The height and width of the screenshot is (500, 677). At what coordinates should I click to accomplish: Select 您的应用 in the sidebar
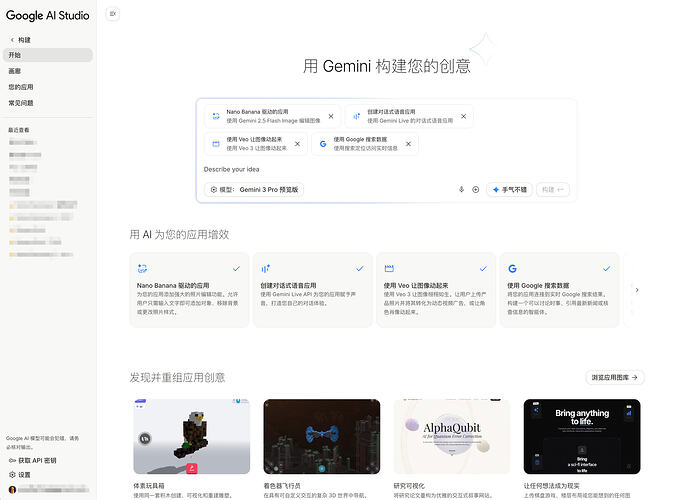click(x=20, y=87)
